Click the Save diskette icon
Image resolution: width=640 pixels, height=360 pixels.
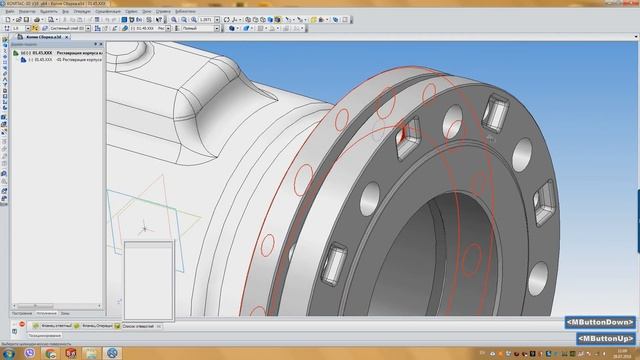coord(27,20)
